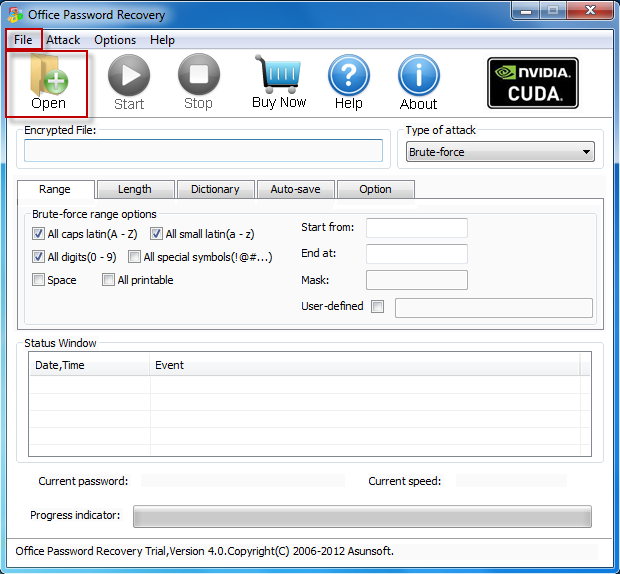Viewport: 620px width, 574px height.
Task: Click the Start play button icon
Action: click(129, 75)
